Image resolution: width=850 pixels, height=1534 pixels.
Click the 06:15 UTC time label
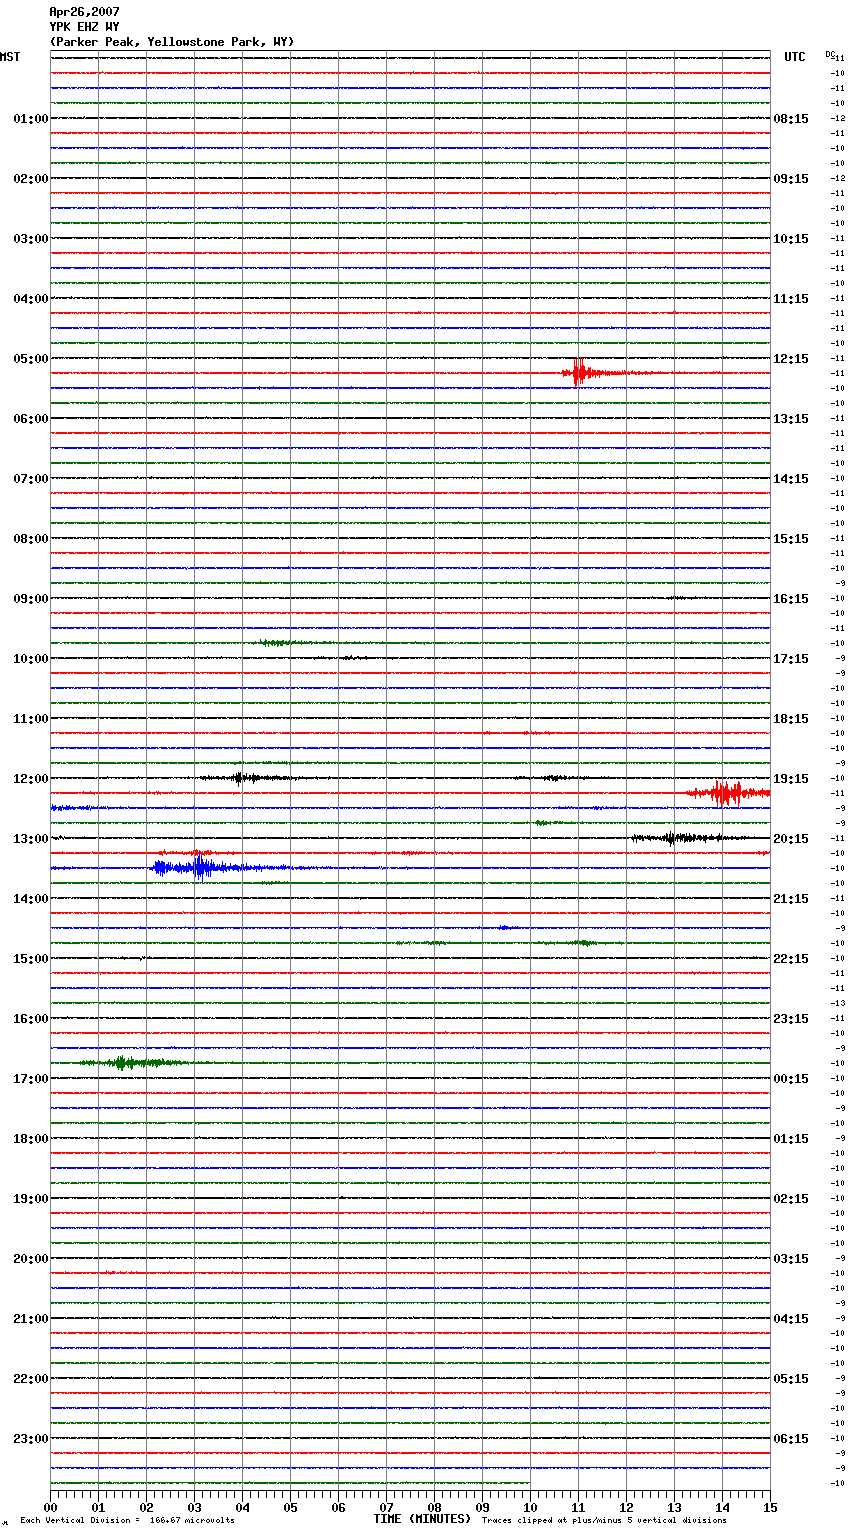(x=791, y=1439)
